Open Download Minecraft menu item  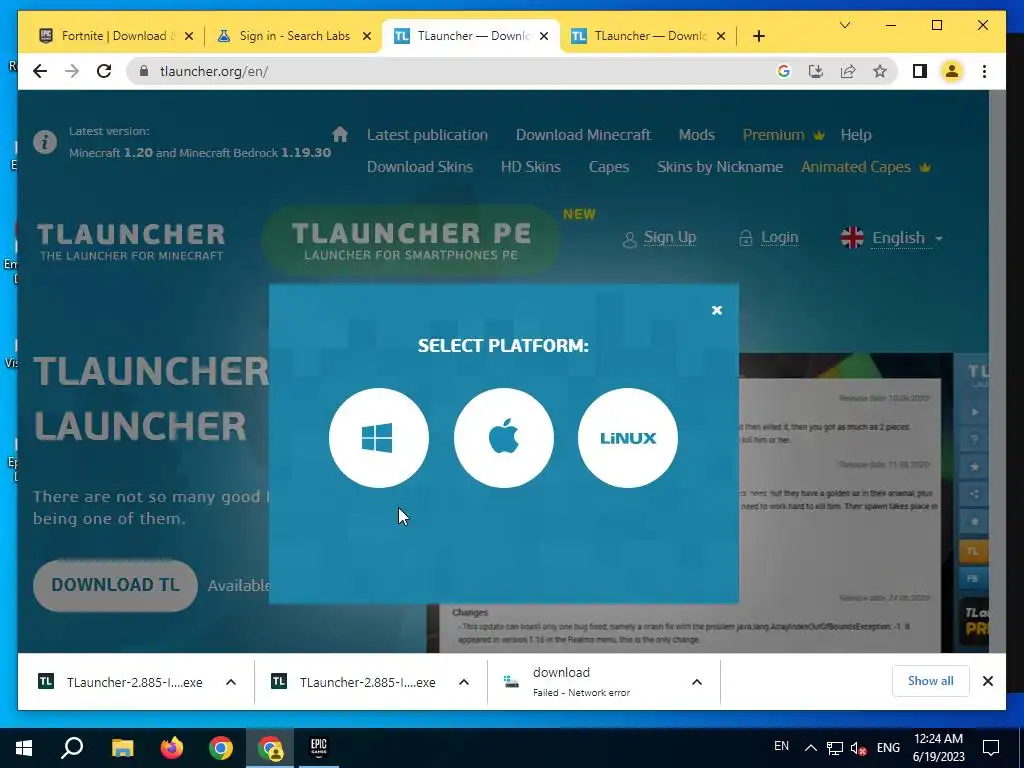(583, 135)
